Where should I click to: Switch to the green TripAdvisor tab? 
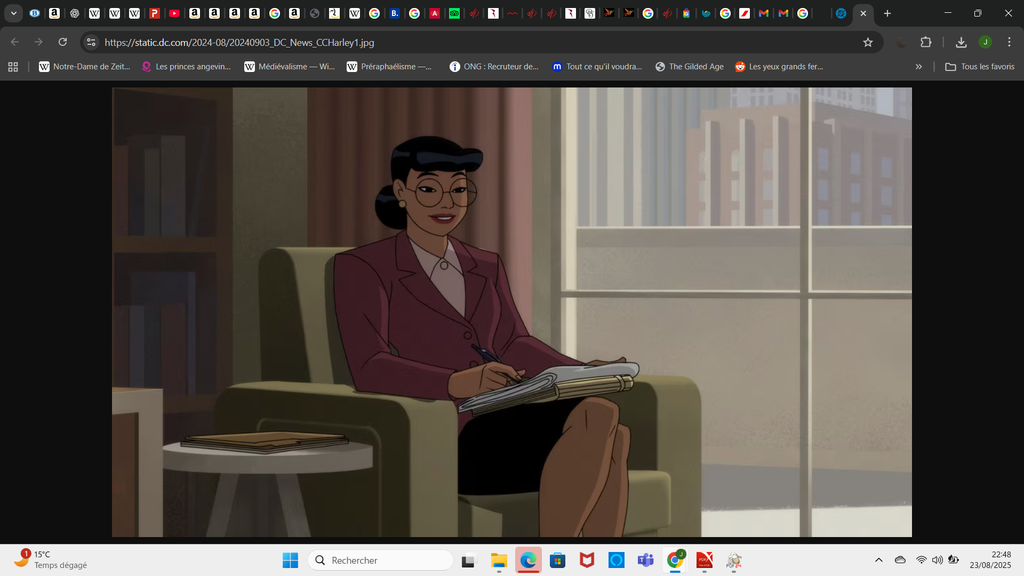tap(454, 13)
